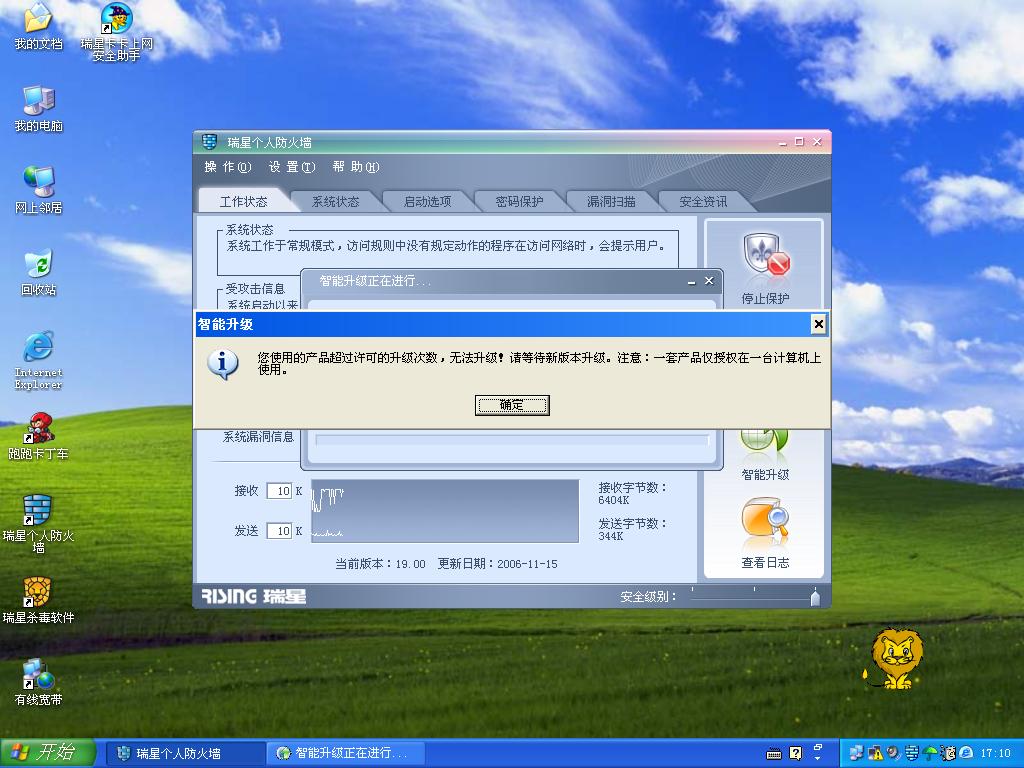Open 瑞星个人防火墙 desktop shortcut
Viewport: 1024px width, 768px height.
pyautogui.click(x=39, y=524)
